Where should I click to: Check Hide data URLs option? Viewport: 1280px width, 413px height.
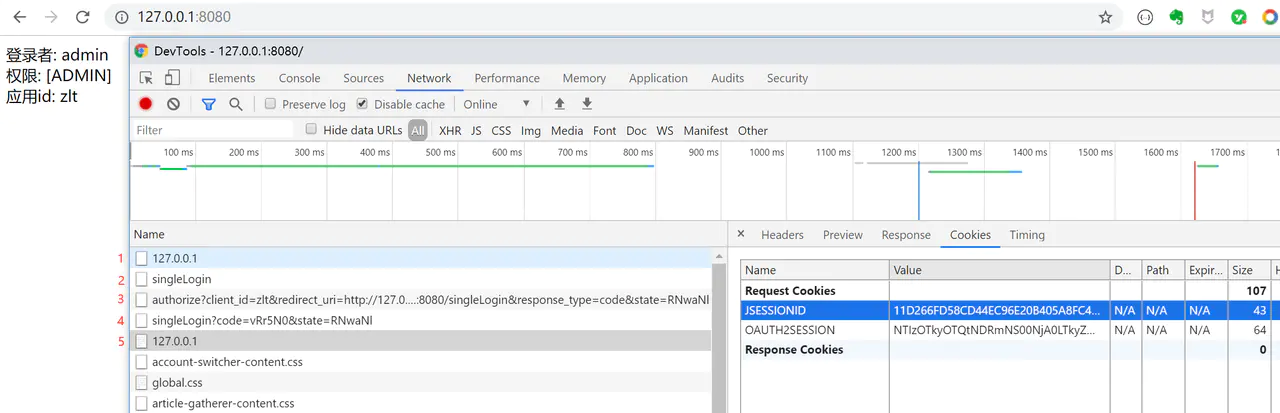311,129
